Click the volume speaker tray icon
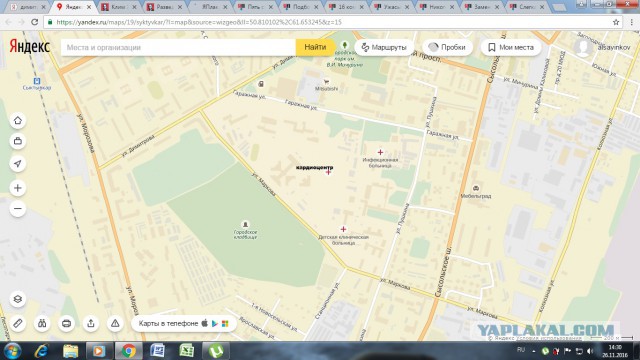This screenshot has width=640, height=360. click(590, 351)
